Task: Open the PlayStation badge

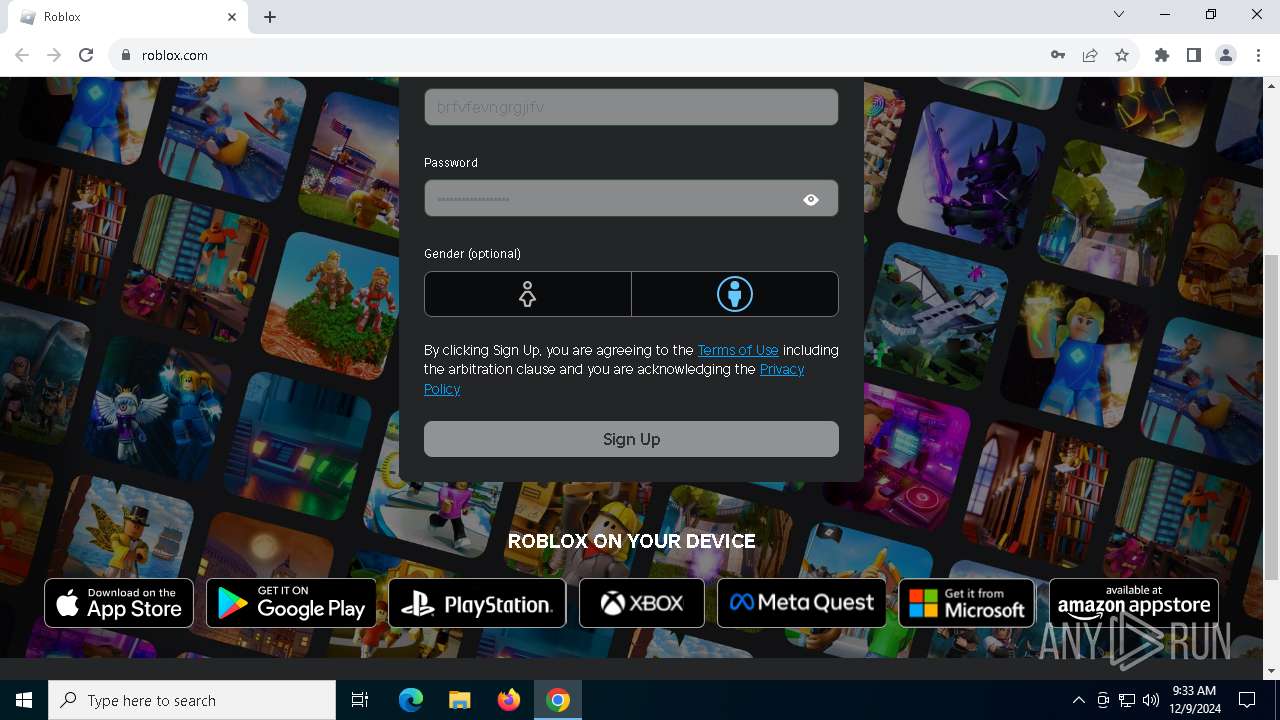Action: (477, 603)
